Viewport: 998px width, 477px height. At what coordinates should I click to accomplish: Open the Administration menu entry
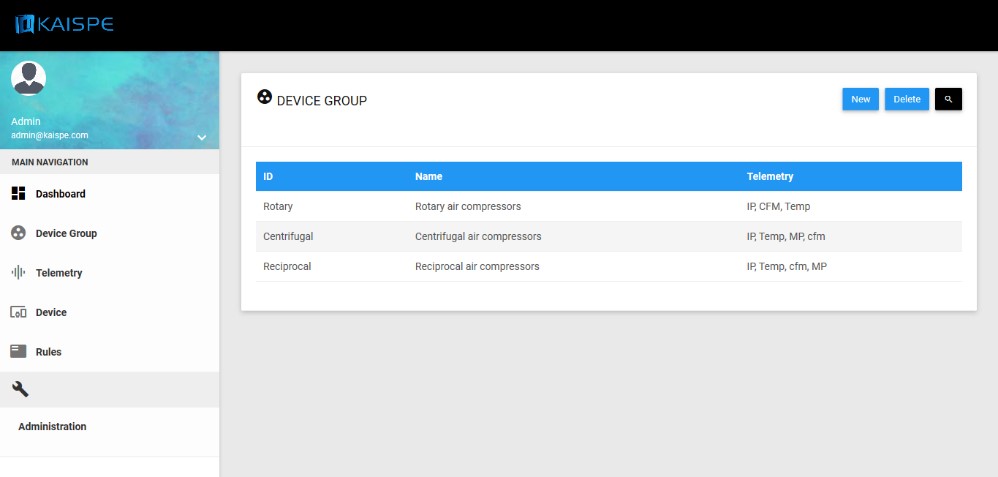52,426
